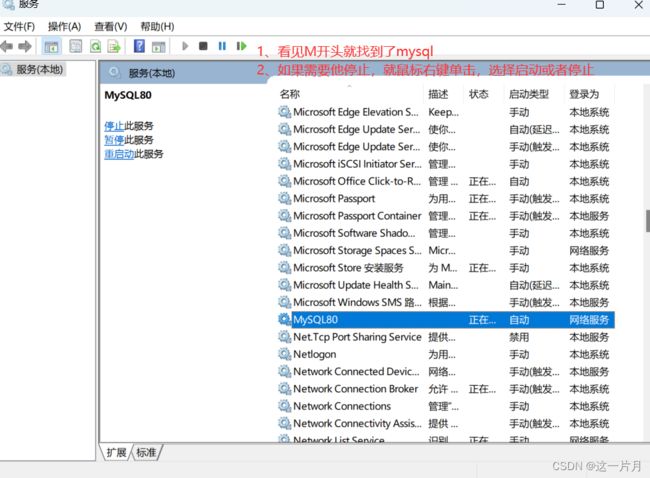
Task: Select Net.Tcp Port Sharing Service row
Action: click(446, 337)
